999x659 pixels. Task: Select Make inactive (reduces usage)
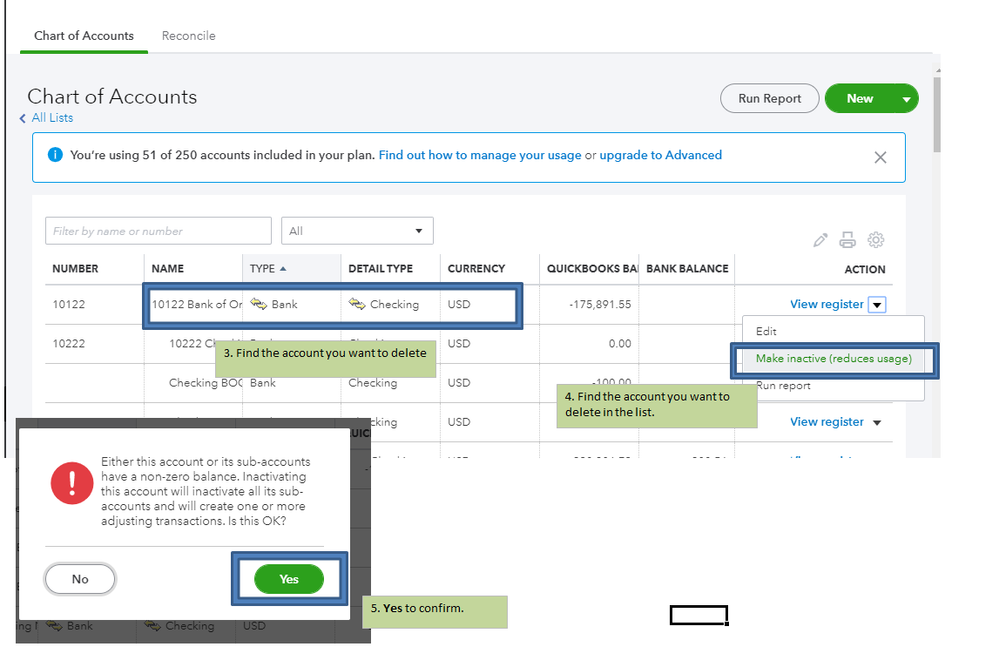833,358
